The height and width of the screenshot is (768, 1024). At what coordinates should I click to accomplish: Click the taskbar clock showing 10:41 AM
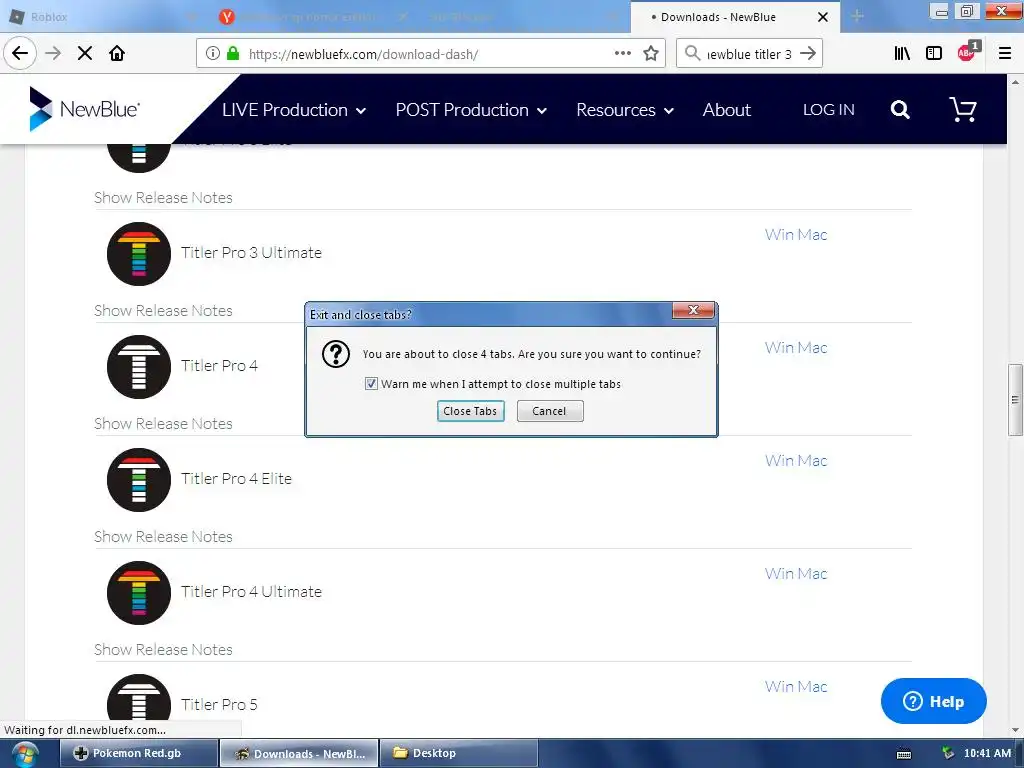987,754
